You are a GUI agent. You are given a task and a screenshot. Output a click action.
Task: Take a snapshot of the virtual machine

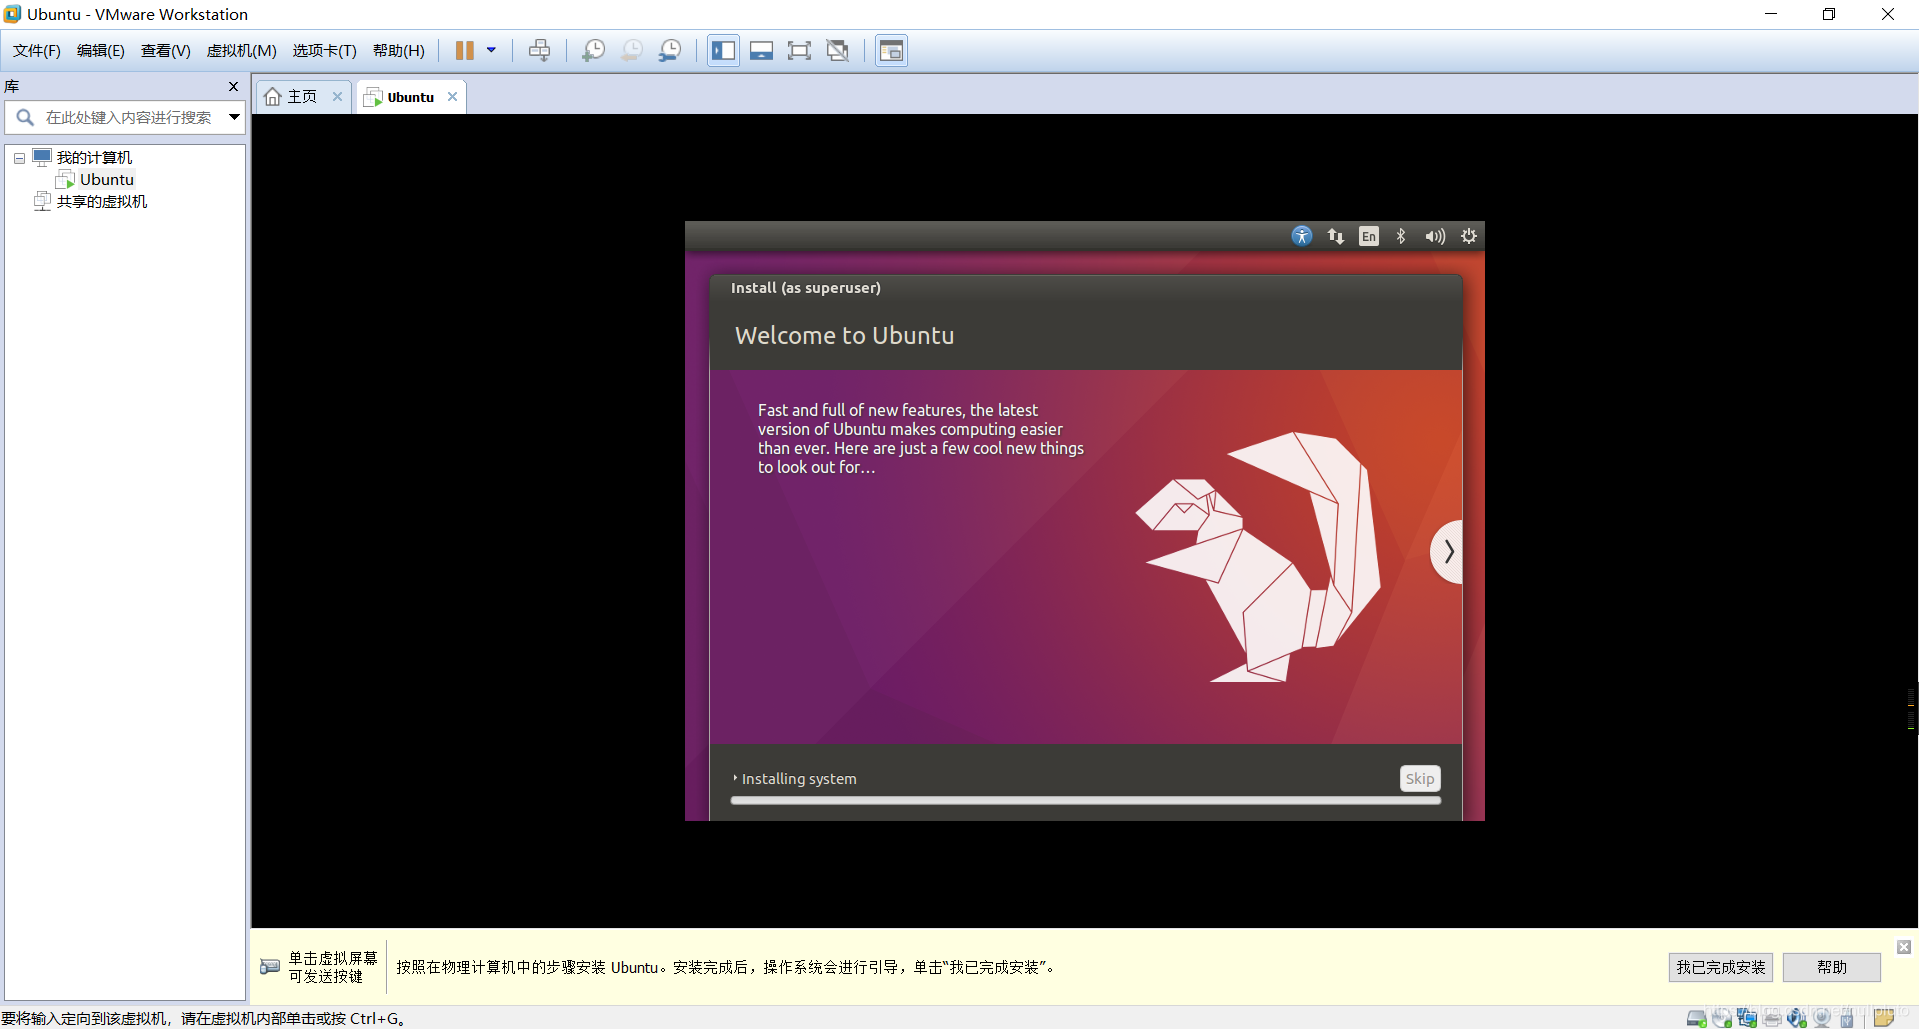(x=594, y=50)
